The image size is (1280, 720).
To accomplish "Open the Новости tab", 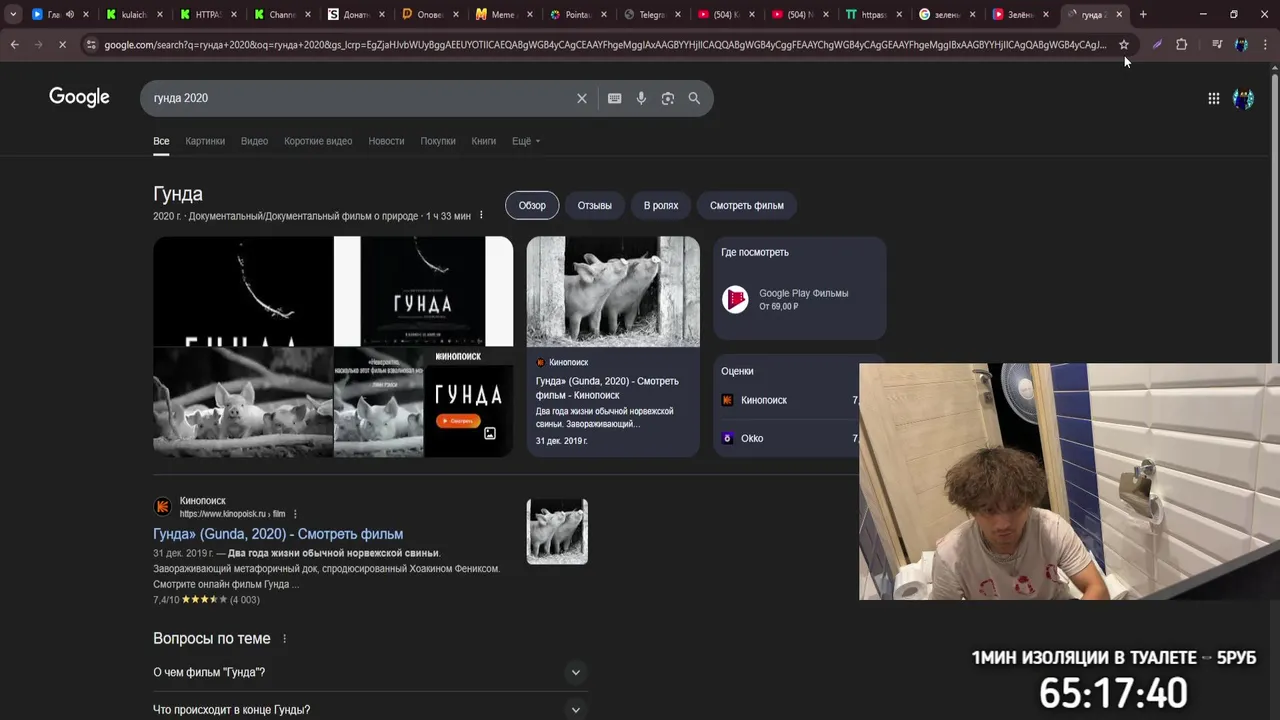I will click(x=386, y=141).
